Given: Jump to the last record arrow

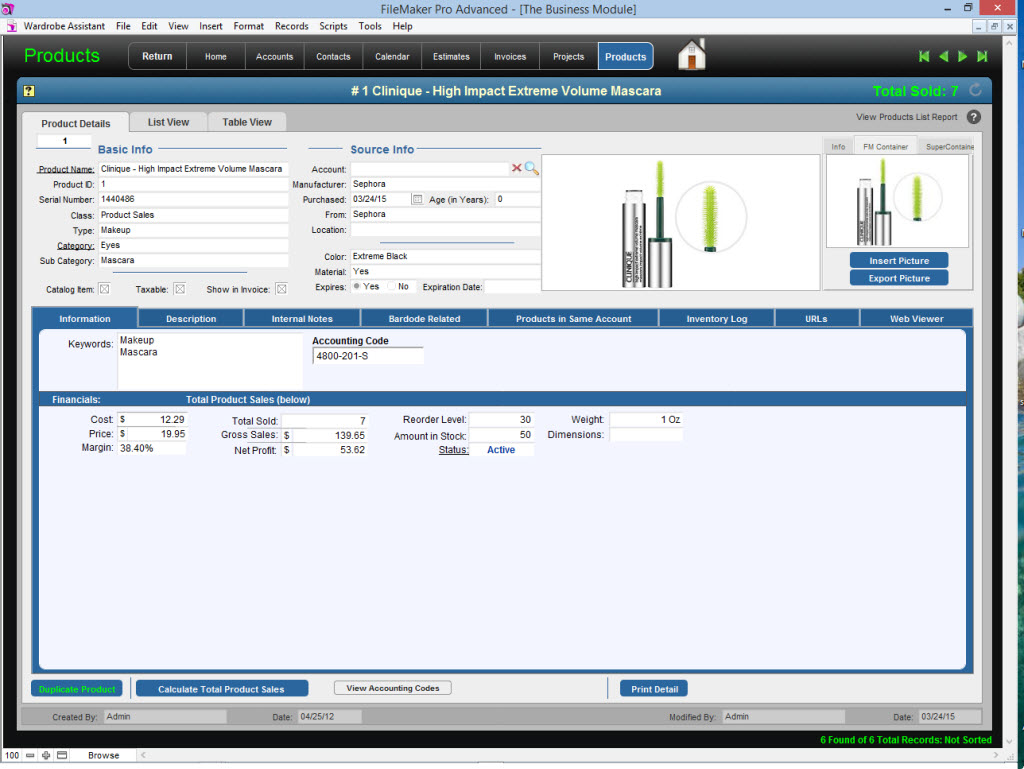Looking at the screenshot, I should 982,57.
